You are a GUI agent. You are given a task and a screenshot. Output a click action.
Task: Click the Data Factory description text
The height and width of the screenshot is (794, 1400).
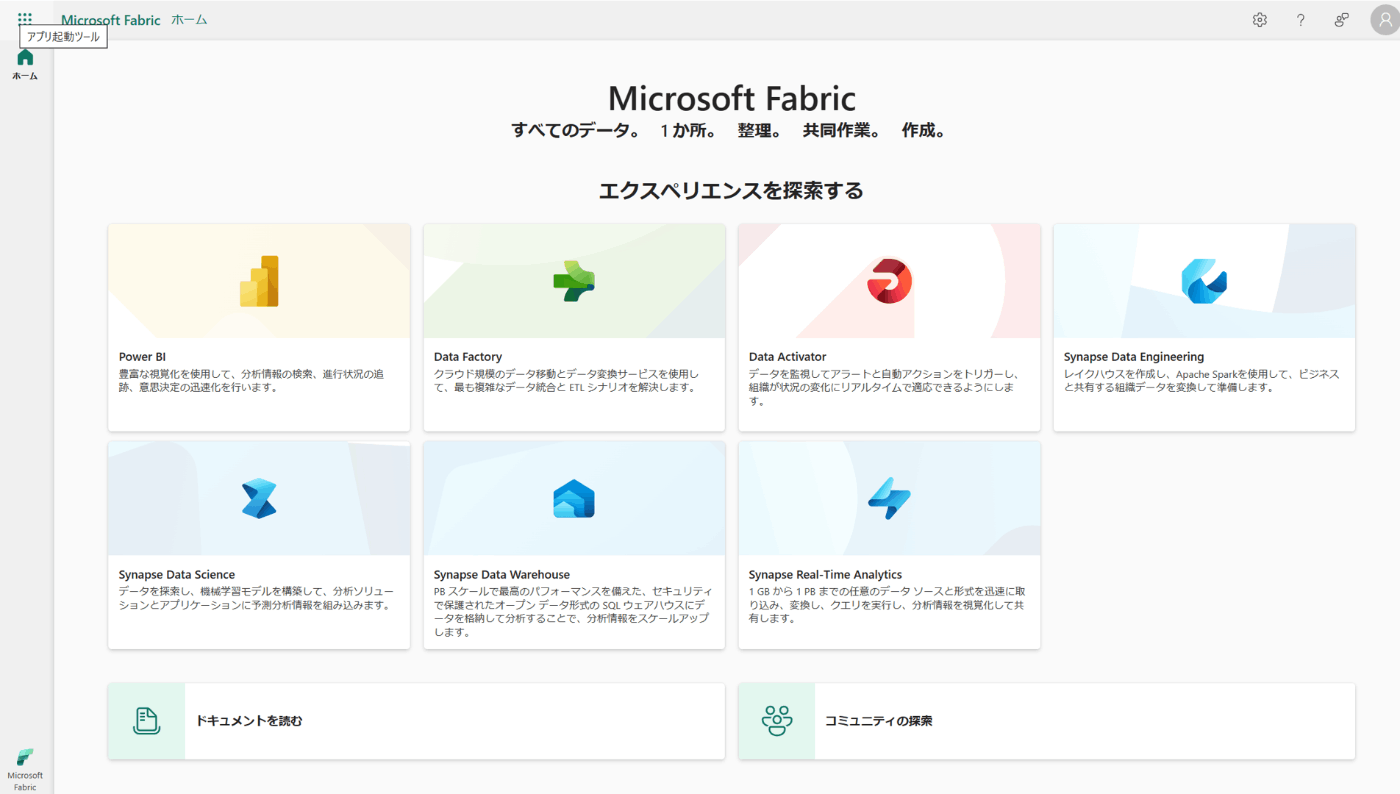566,381
